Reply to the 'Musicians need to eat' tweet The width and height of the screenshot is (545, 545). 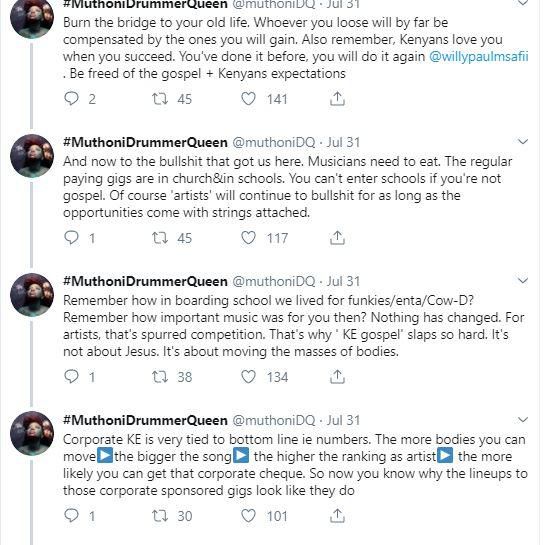pyautogui.click(x=72, y=238)
